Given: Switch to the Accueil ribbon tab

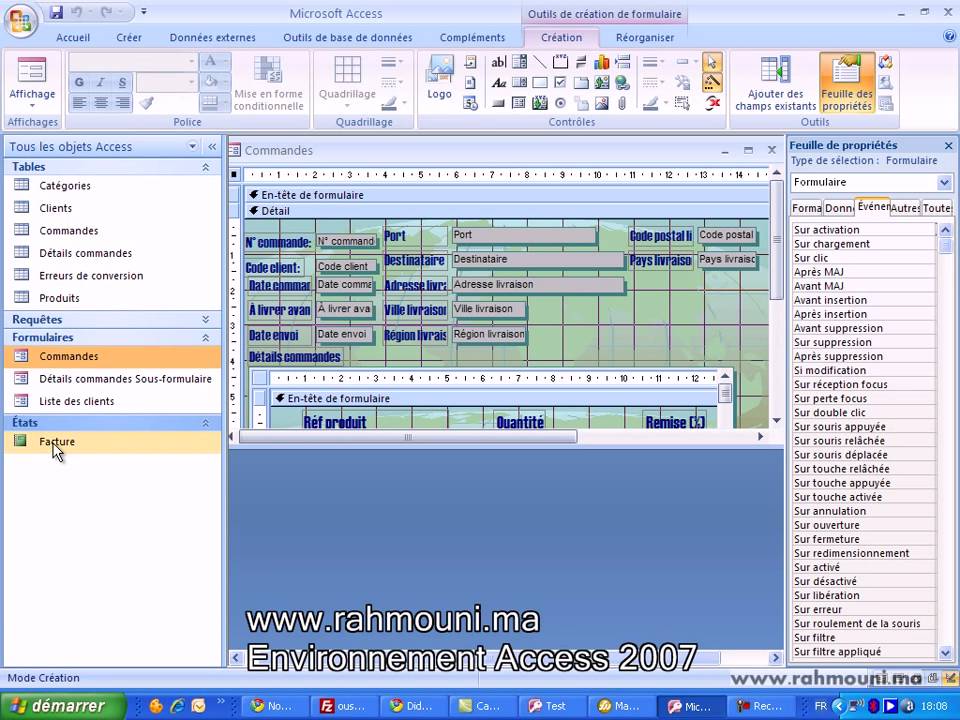Looking at the screenshot, I should point(73,37).
